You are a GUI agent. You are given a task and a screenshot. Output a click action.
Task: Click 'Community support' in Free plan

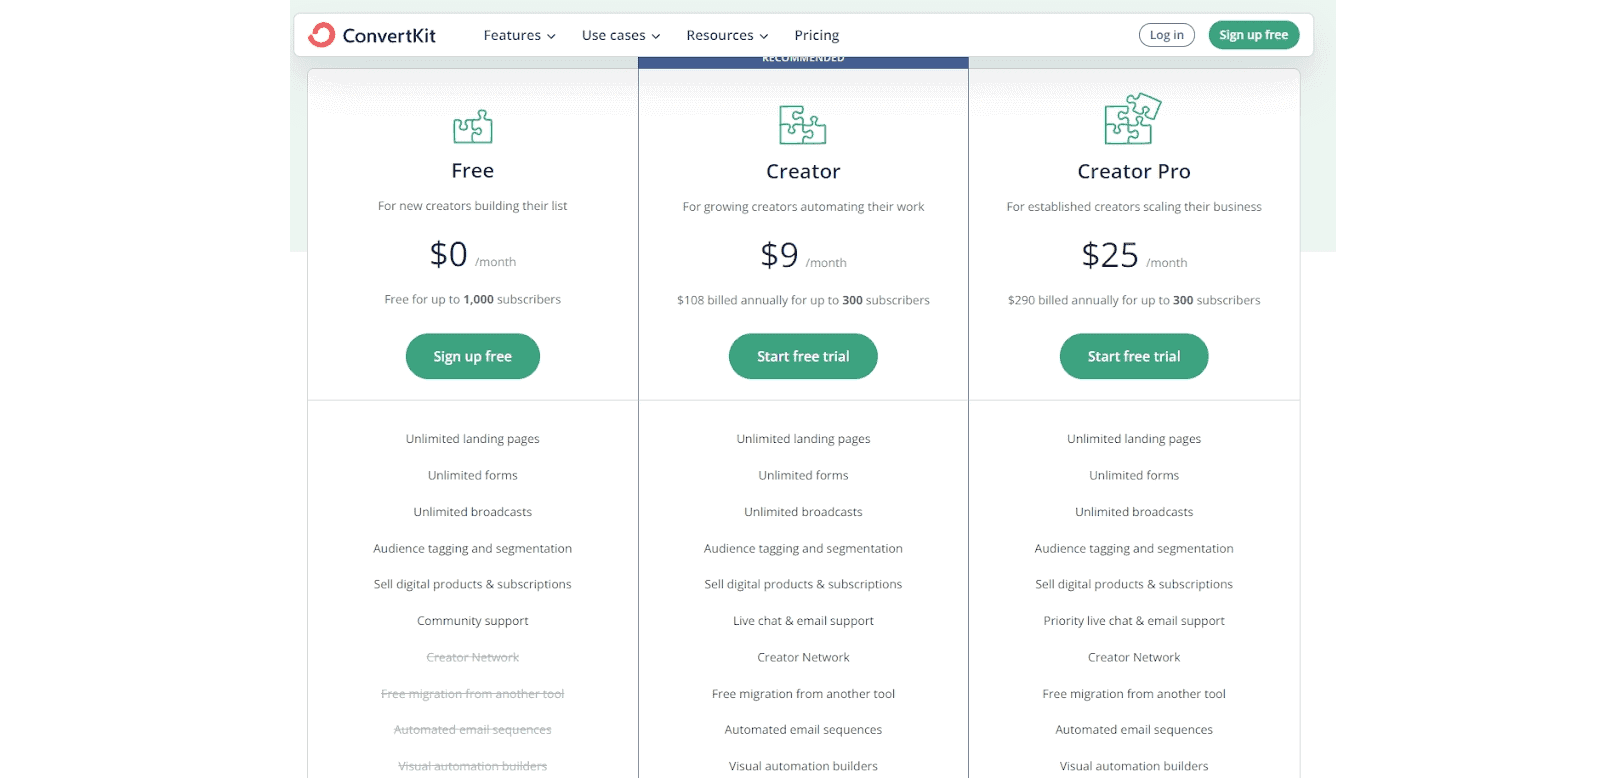tap(473, 621)
